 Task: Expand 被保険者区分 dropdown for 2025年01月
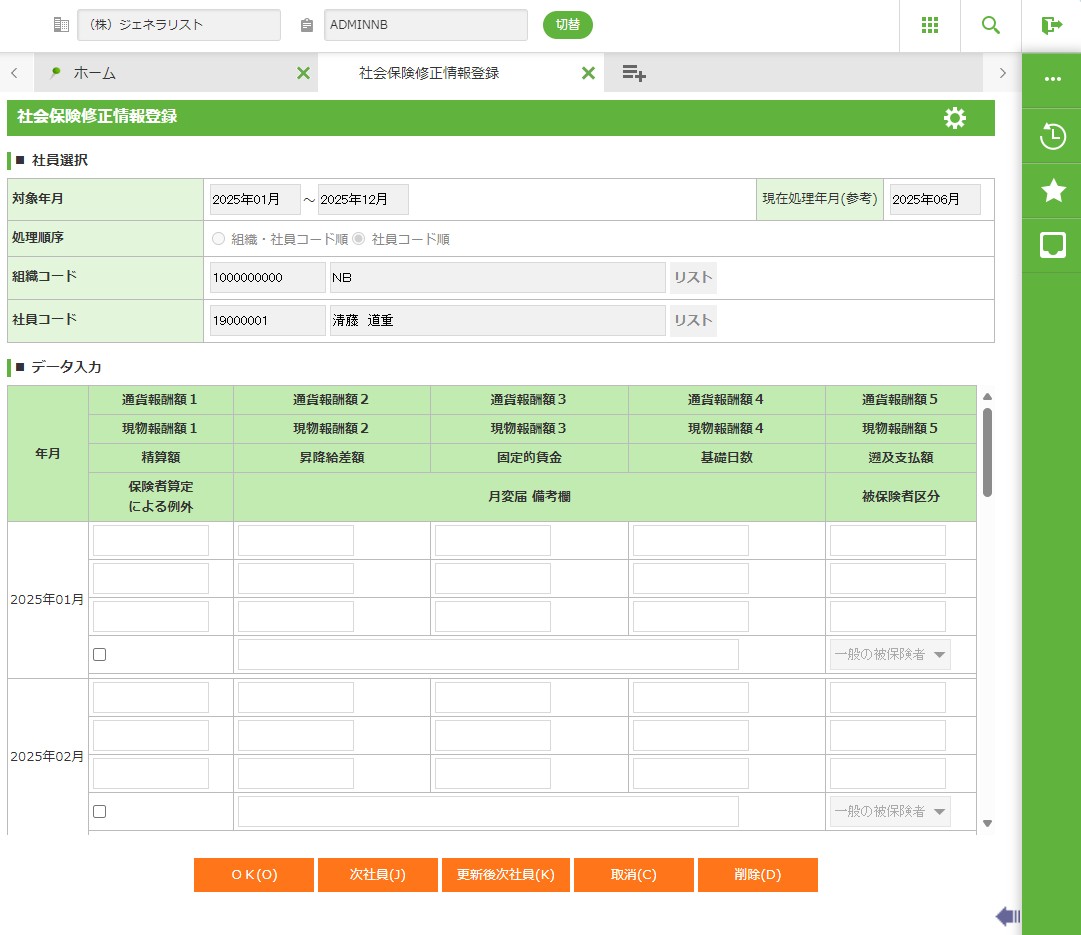889,655
